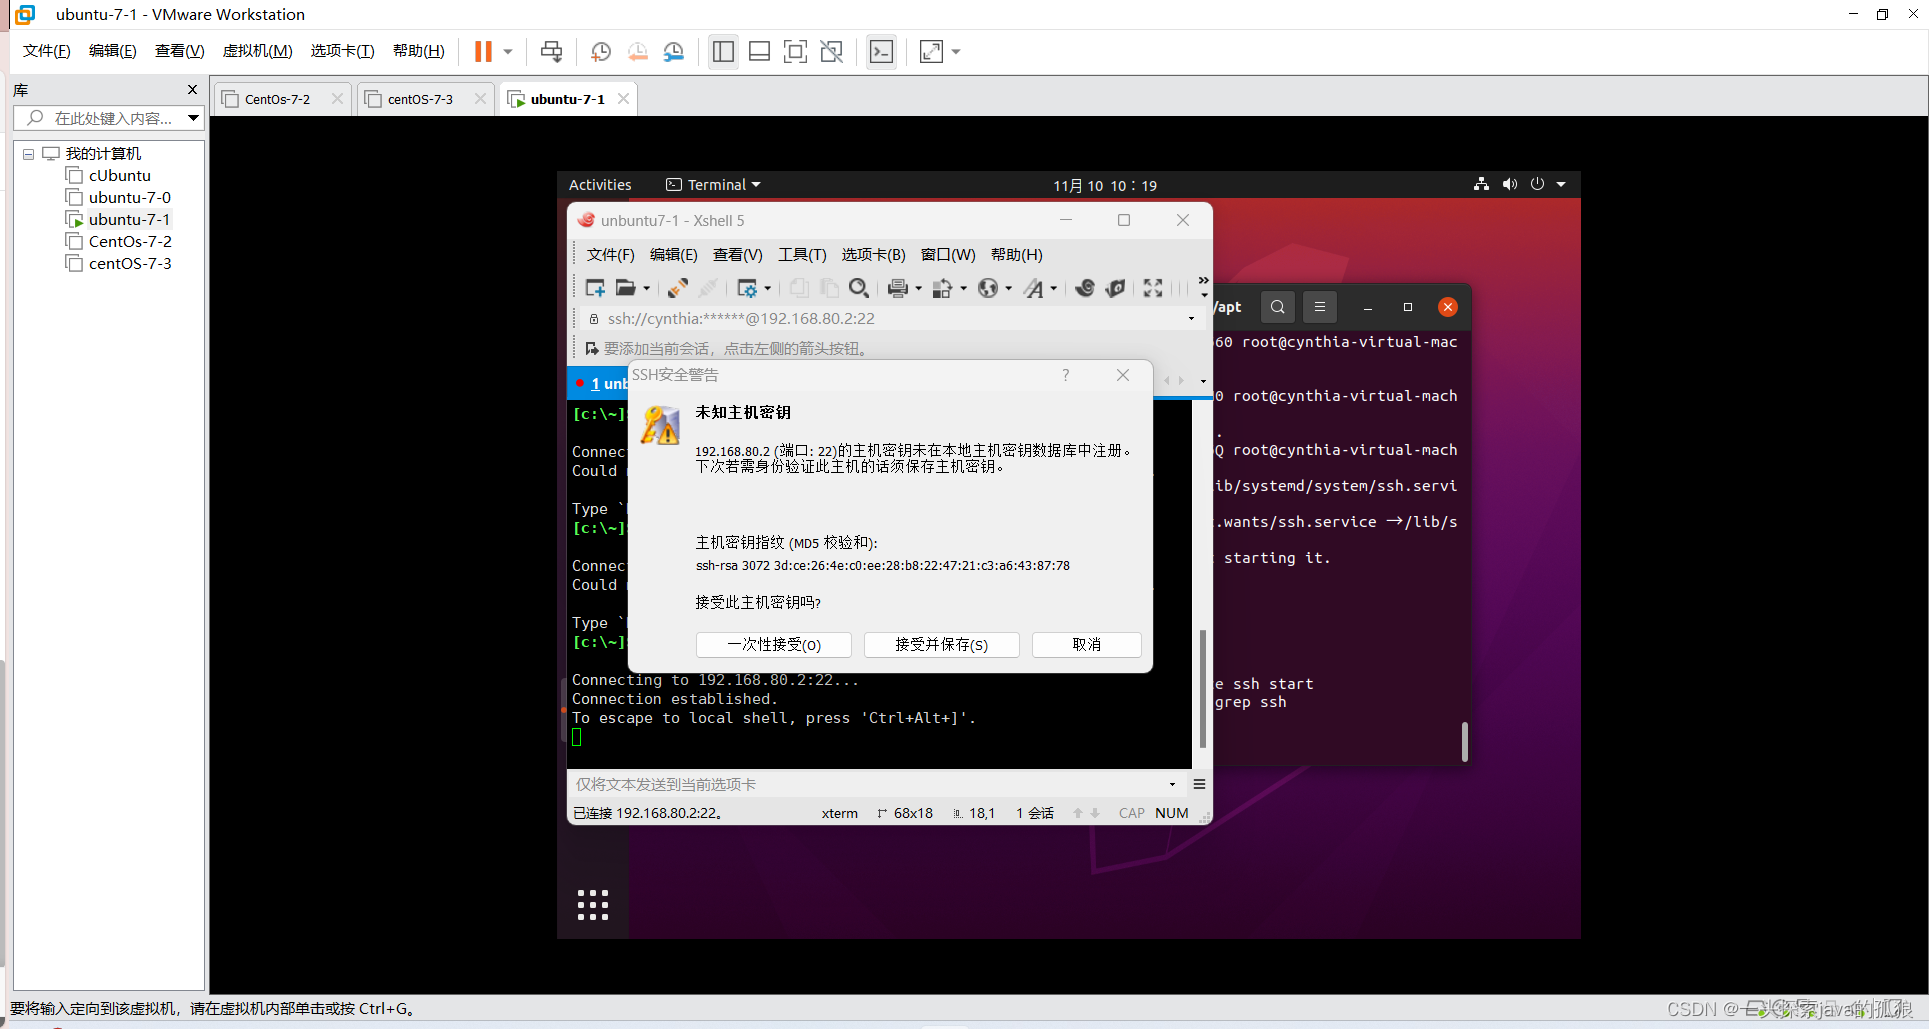Open the snapshot manager wrench icon
The image size is (1929, 1029).
(x=674, y=52)
